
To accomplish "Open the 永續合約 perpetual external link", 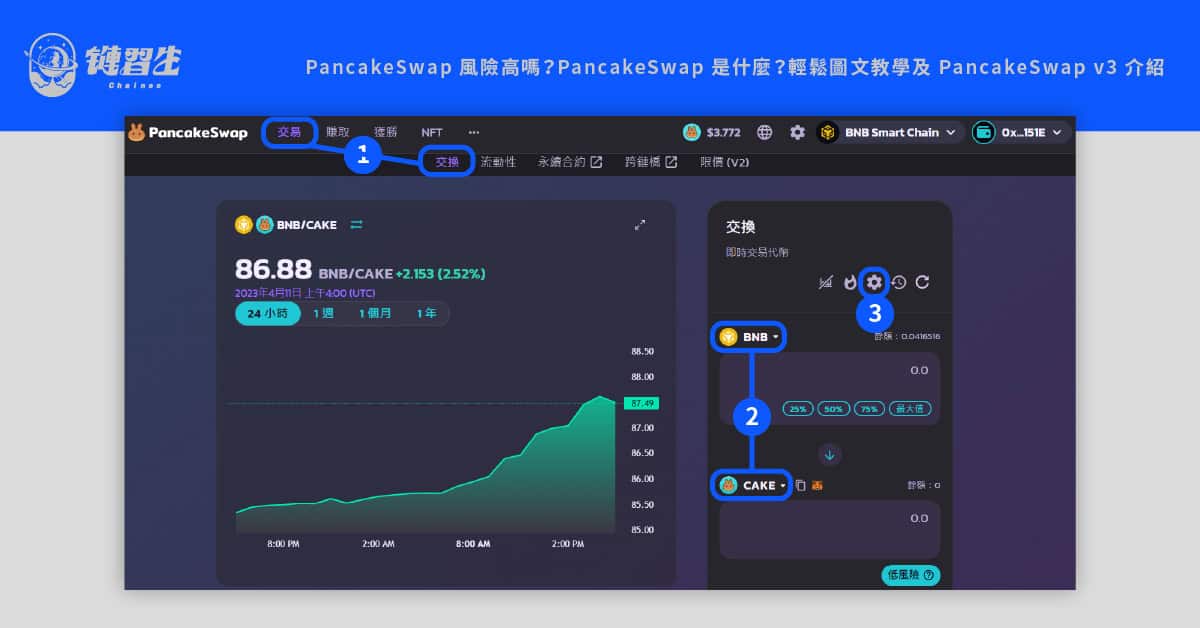I will (570, 162).
